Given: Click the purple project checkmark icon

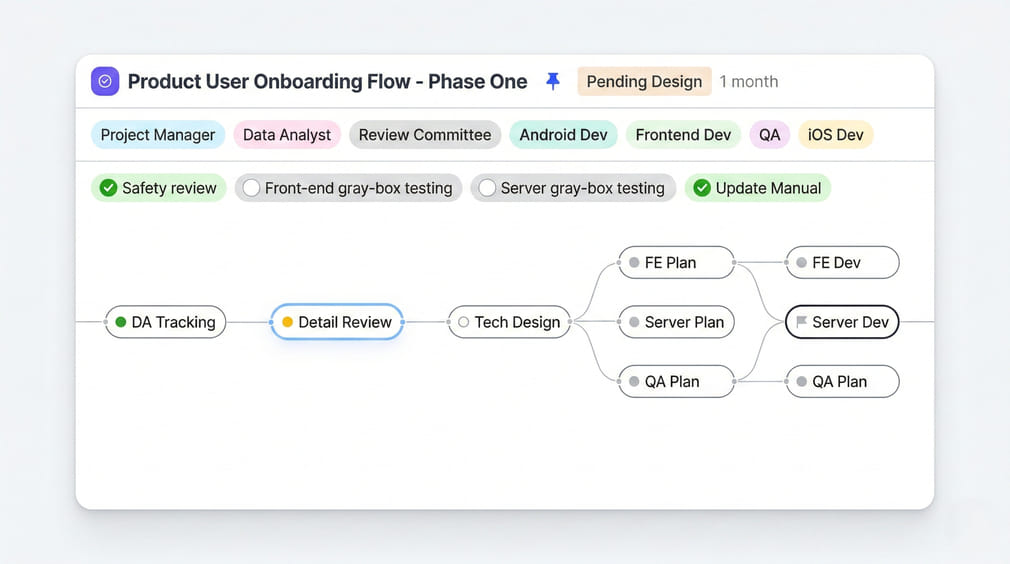Looking at the screenshot, I should (x=105, y=81).
